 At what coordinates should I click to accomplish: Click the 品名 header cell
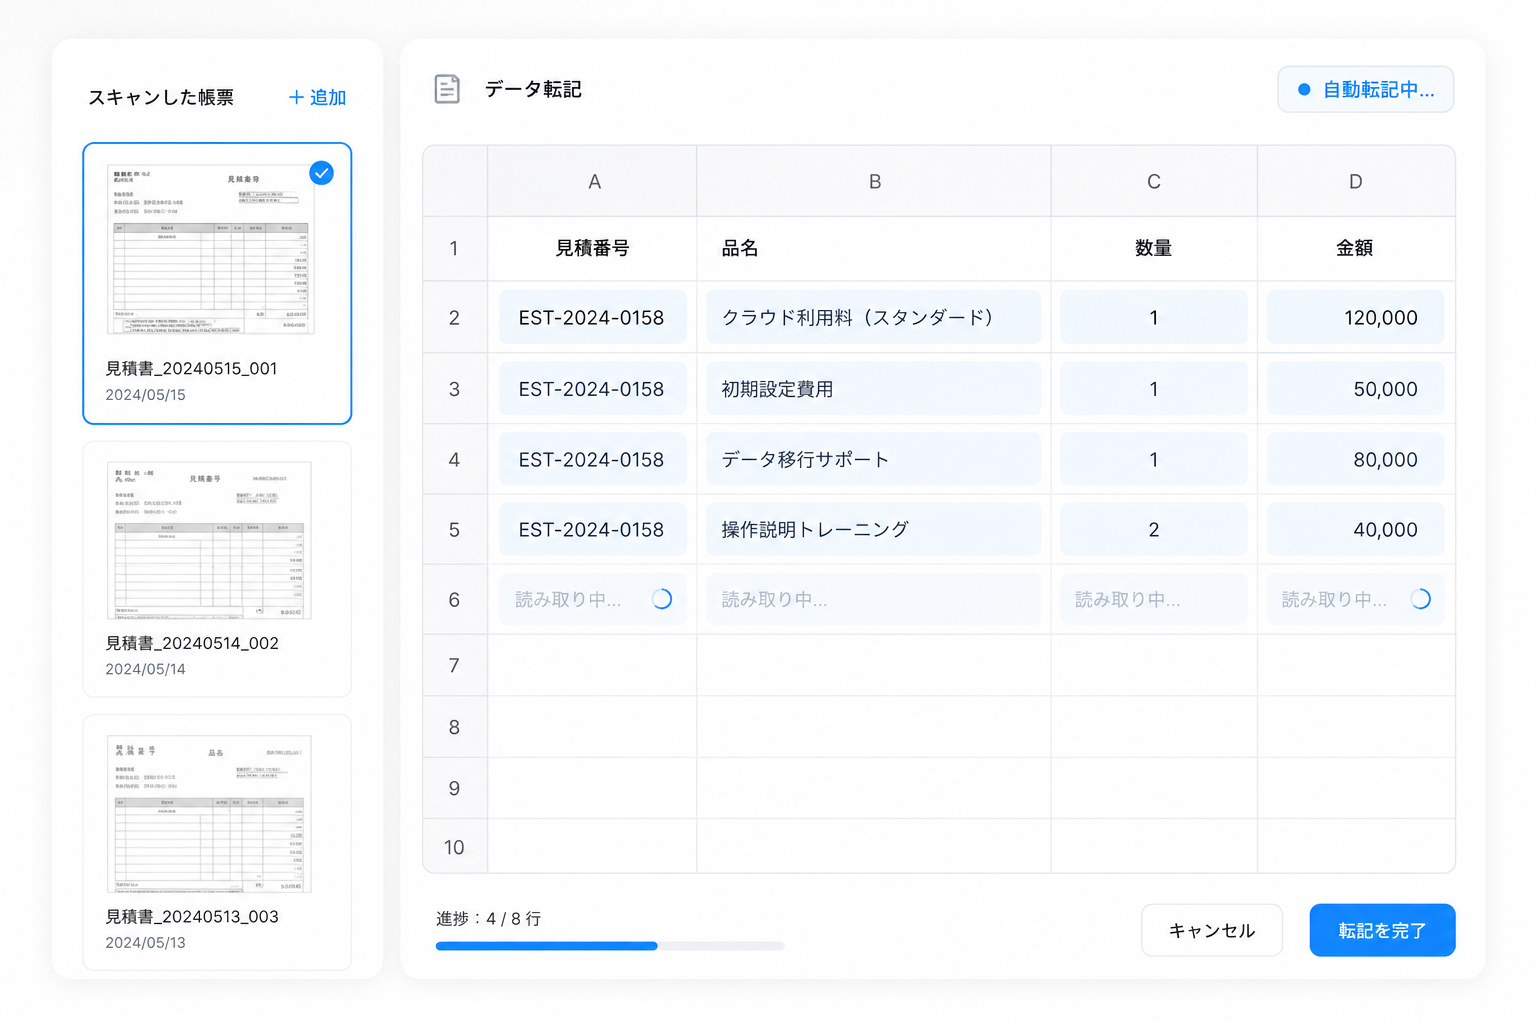[874, 248]
